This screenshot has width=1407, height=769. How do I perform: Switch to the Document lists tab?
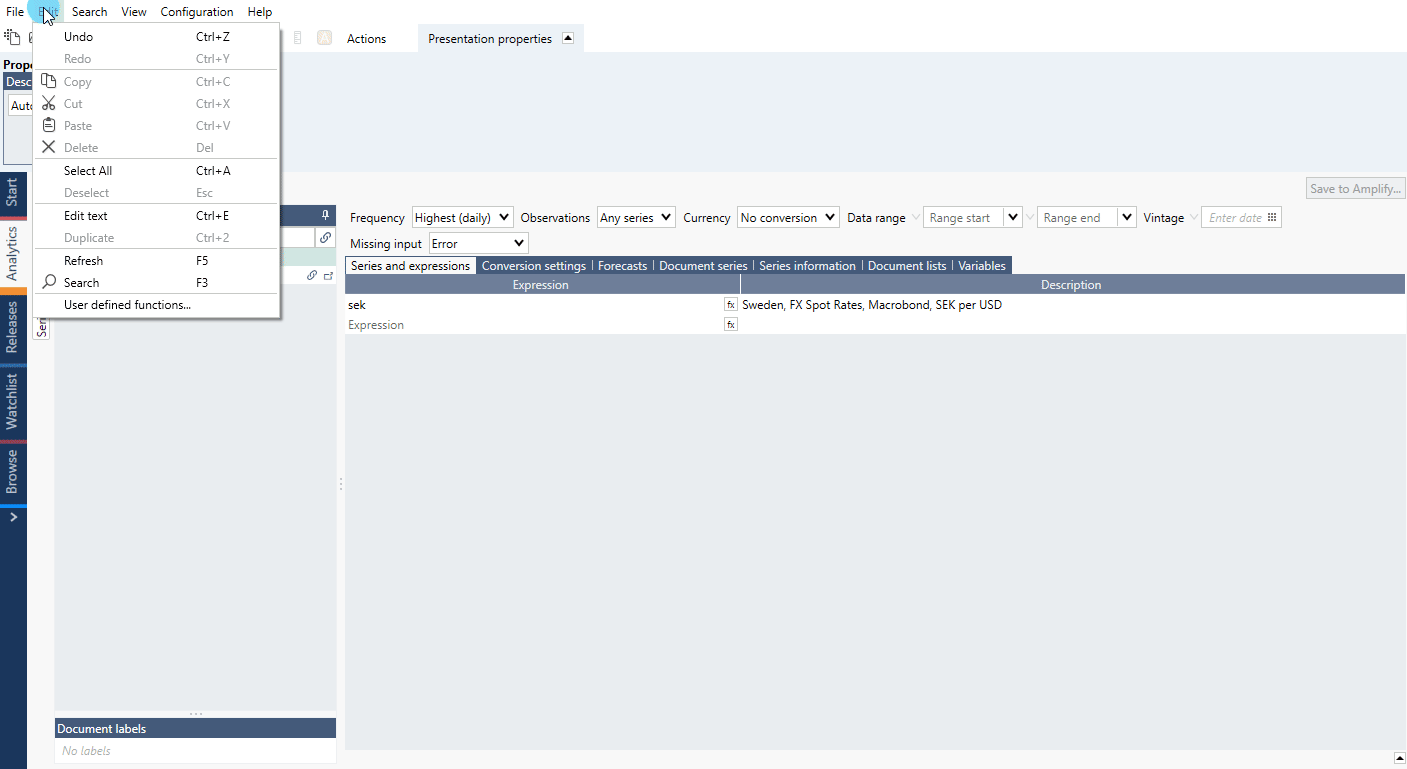coord(907,266)
